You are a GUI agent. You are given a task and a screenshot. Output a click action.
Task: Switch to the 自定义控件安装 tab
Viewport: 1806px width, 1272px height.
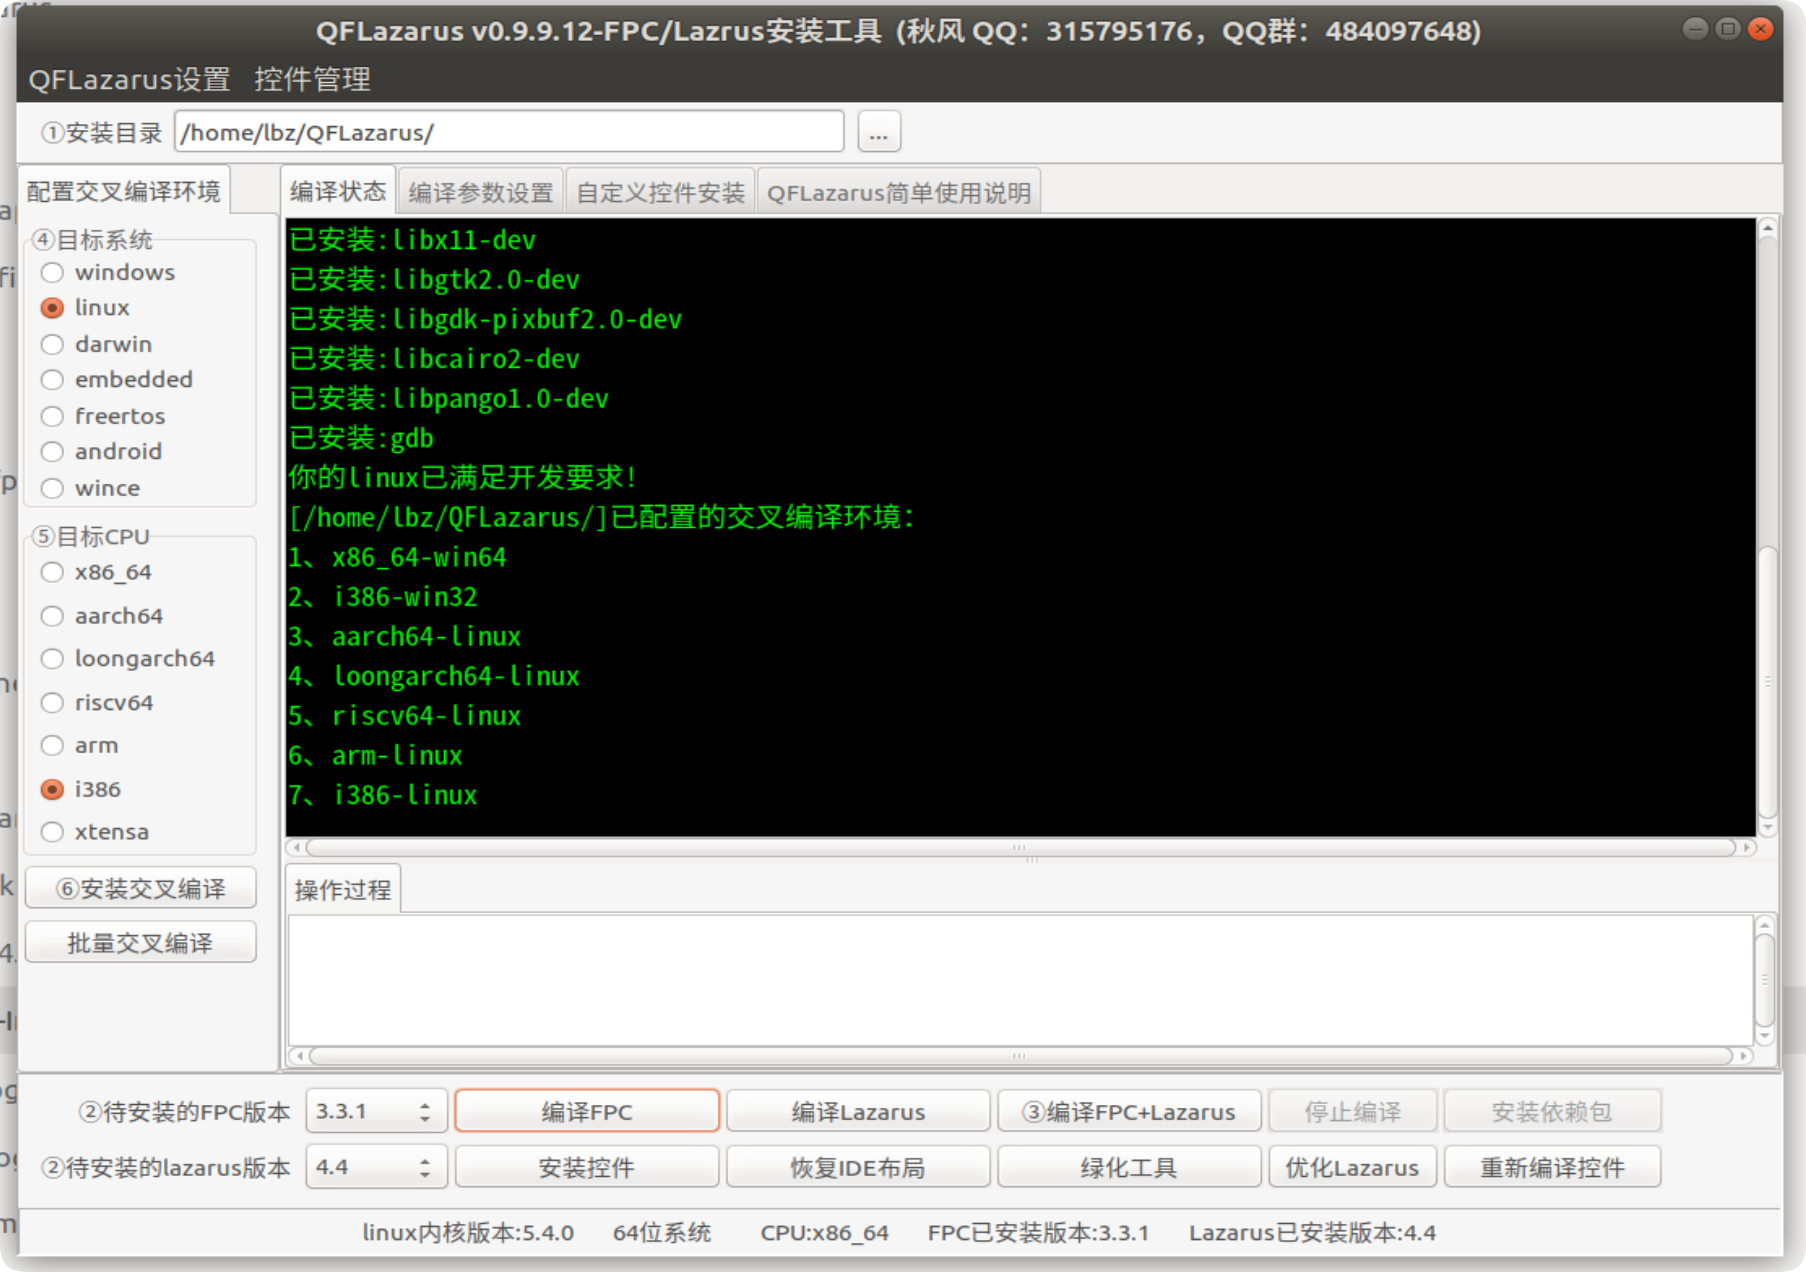click(661, 191)
